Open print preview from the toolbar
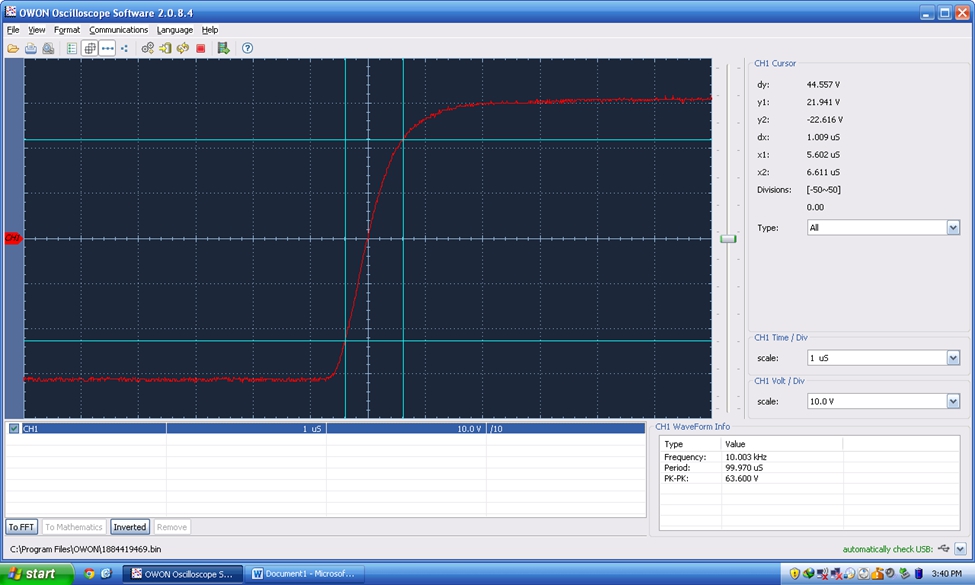975x585 pixels. 48,48
